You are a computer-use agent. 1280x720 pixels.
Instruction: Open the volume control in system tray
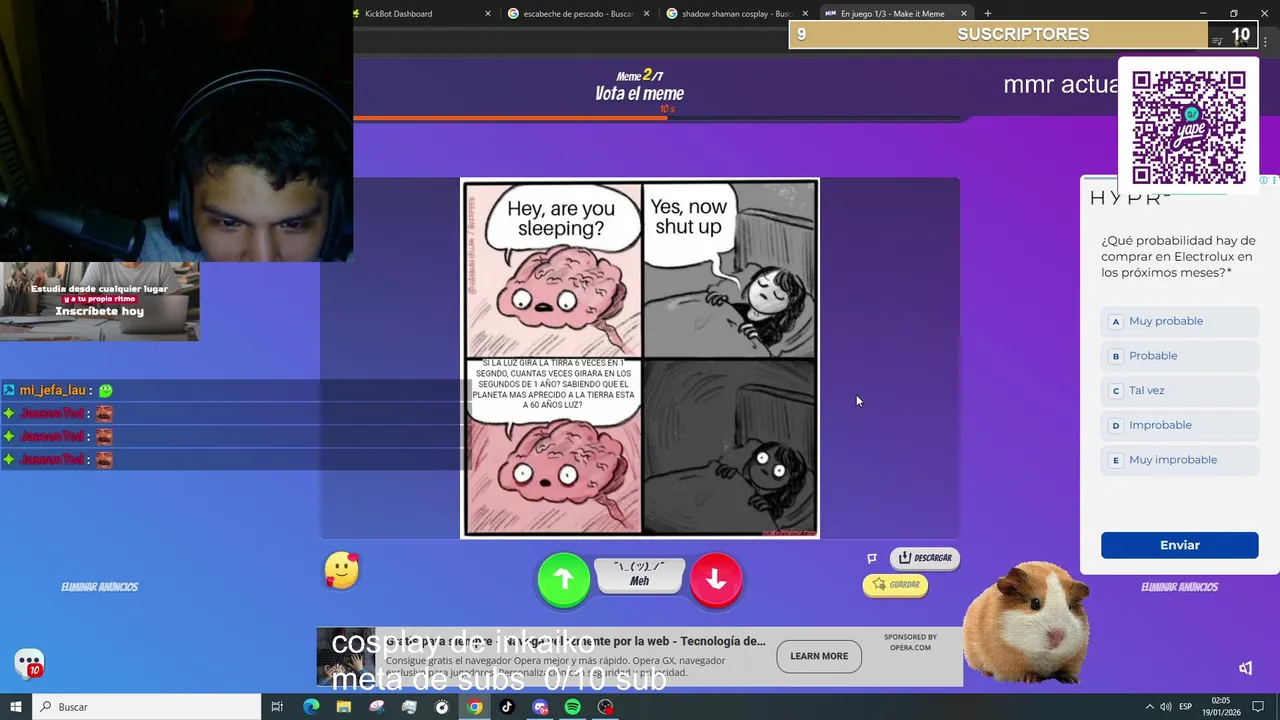pos(1166,707)
